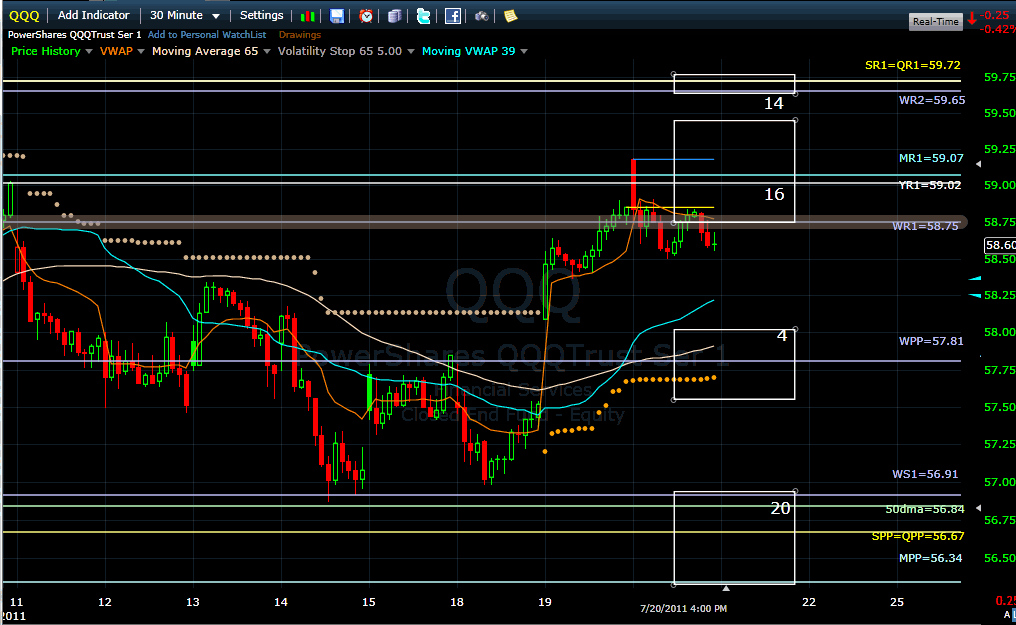Click the 58.00 price axis label
Image resolution: width=1016 pixels, height=625 pixels.
tap(999, 332)
